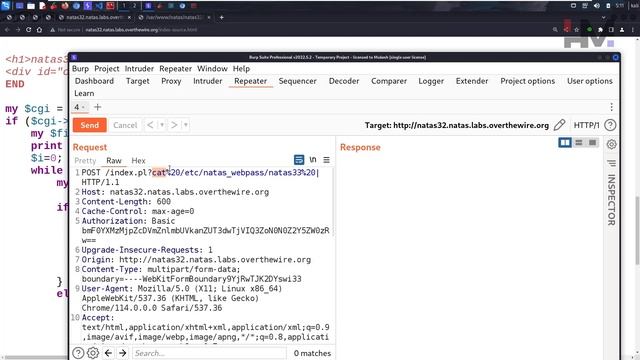Open Repeater help question mark icon
The image size is (640, 360).
[x=610, y=125]
